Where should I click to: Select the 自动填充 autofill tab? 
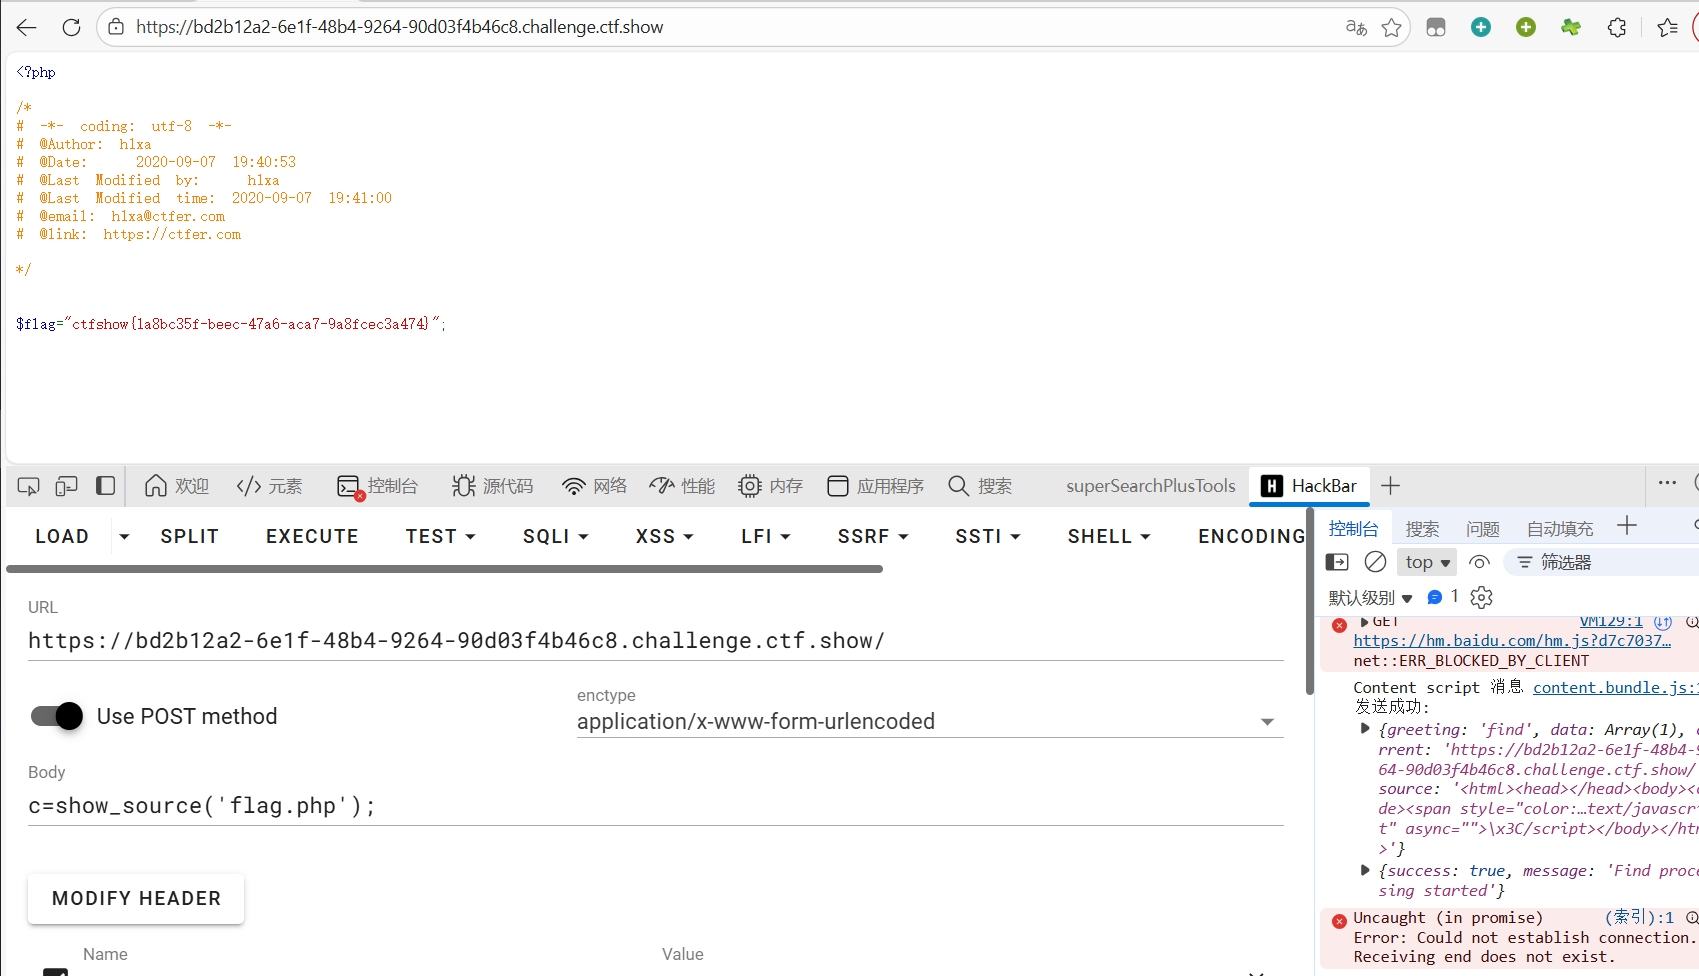1559,529
